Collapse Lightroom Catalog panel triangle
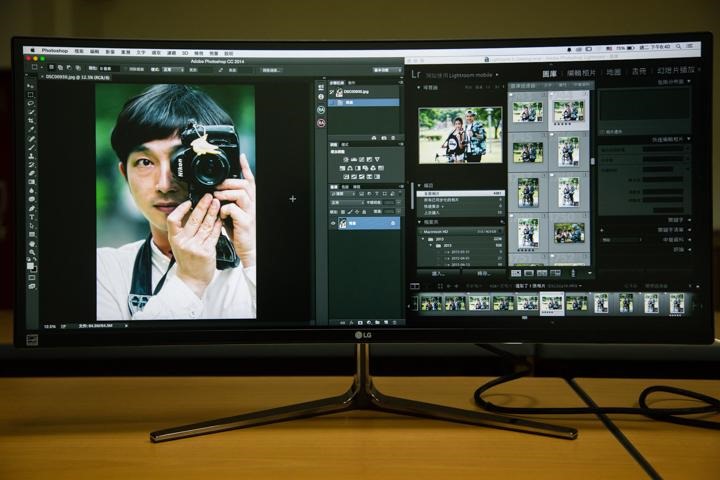720x480 pixels. 419,186
